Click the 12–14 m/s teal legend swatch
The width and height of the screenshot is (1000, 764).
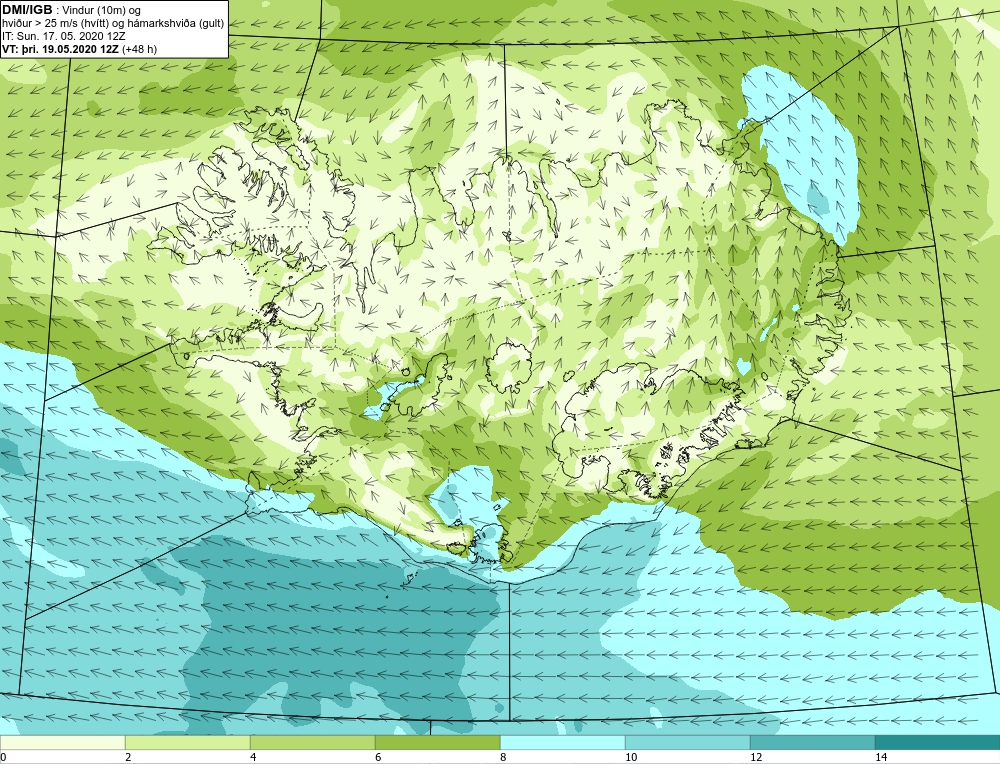[x=812, y=742]
